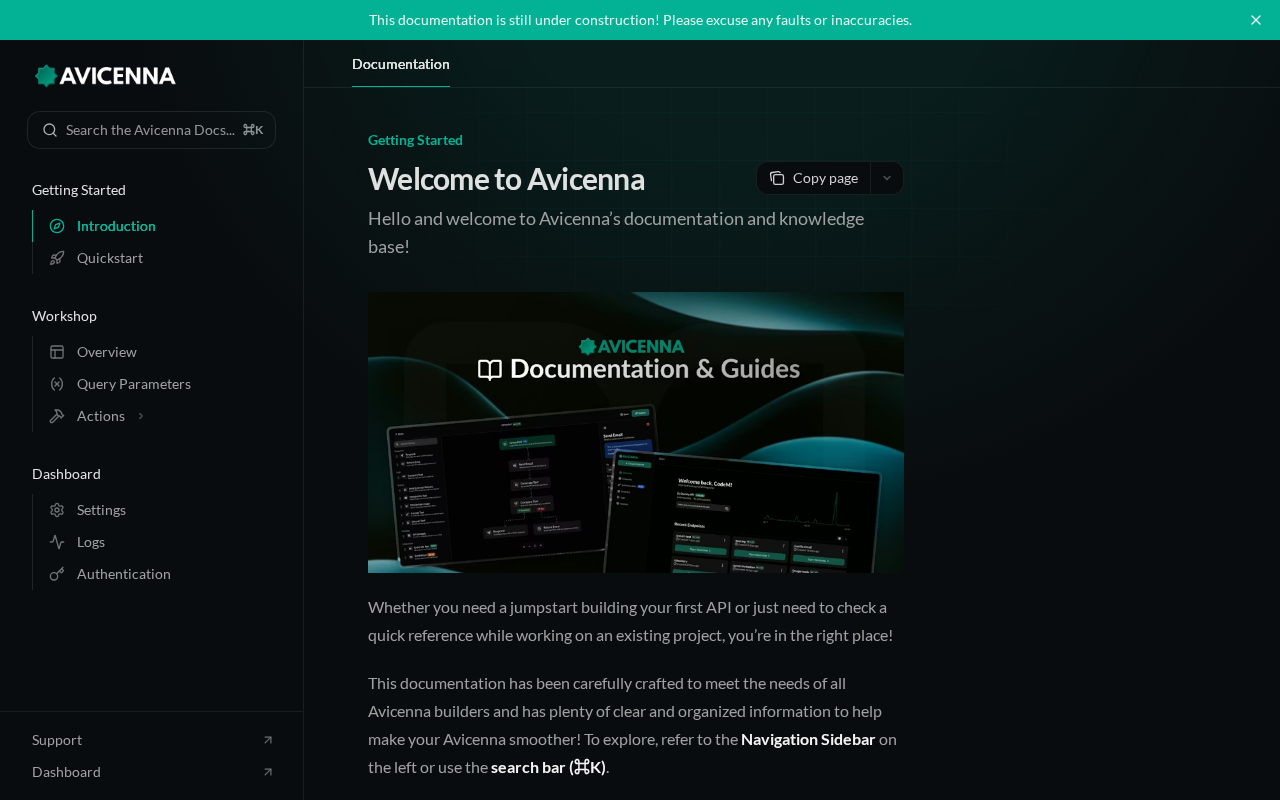Screen dimensions: 1280x800
Task: Open the Quickstart page
Action: coord(110,258)
